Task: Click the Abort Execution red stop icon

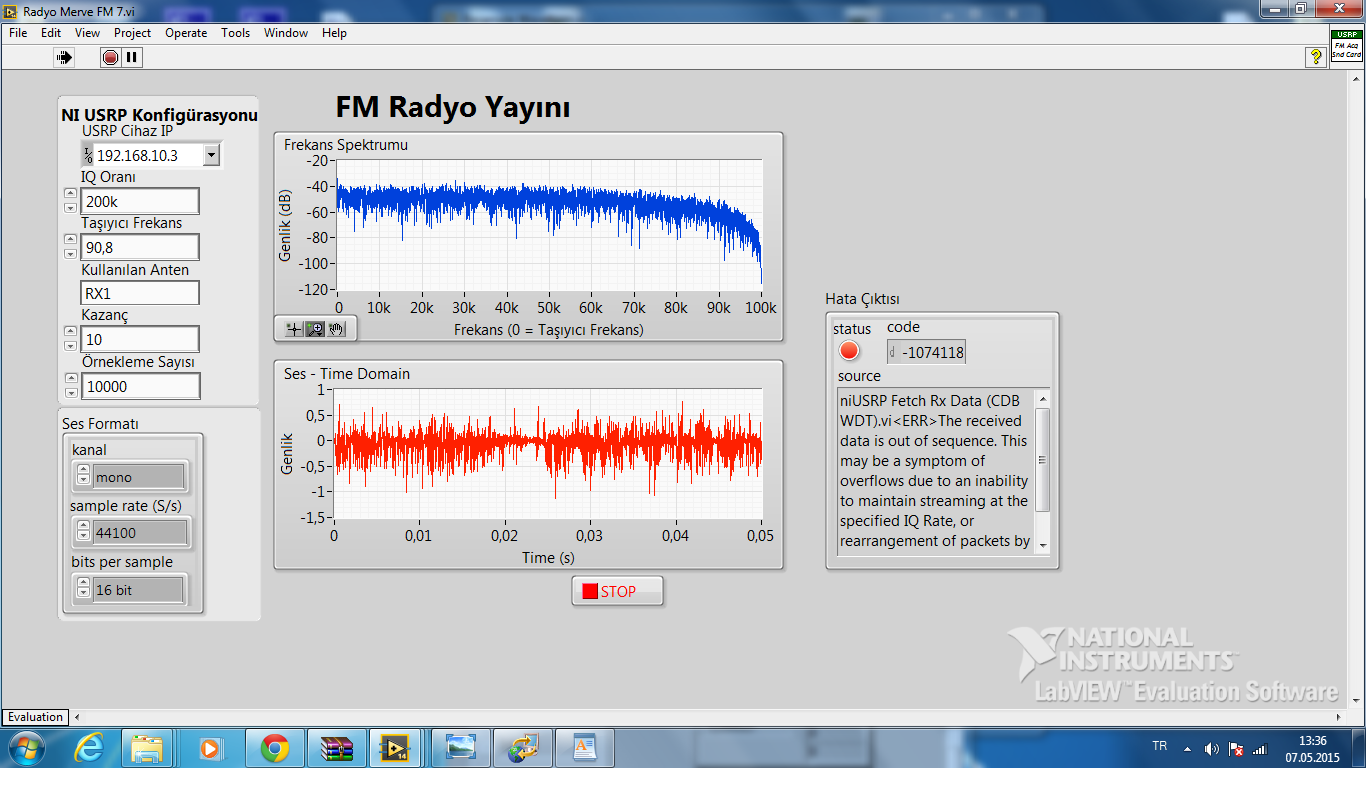Action: click(110, 58)
